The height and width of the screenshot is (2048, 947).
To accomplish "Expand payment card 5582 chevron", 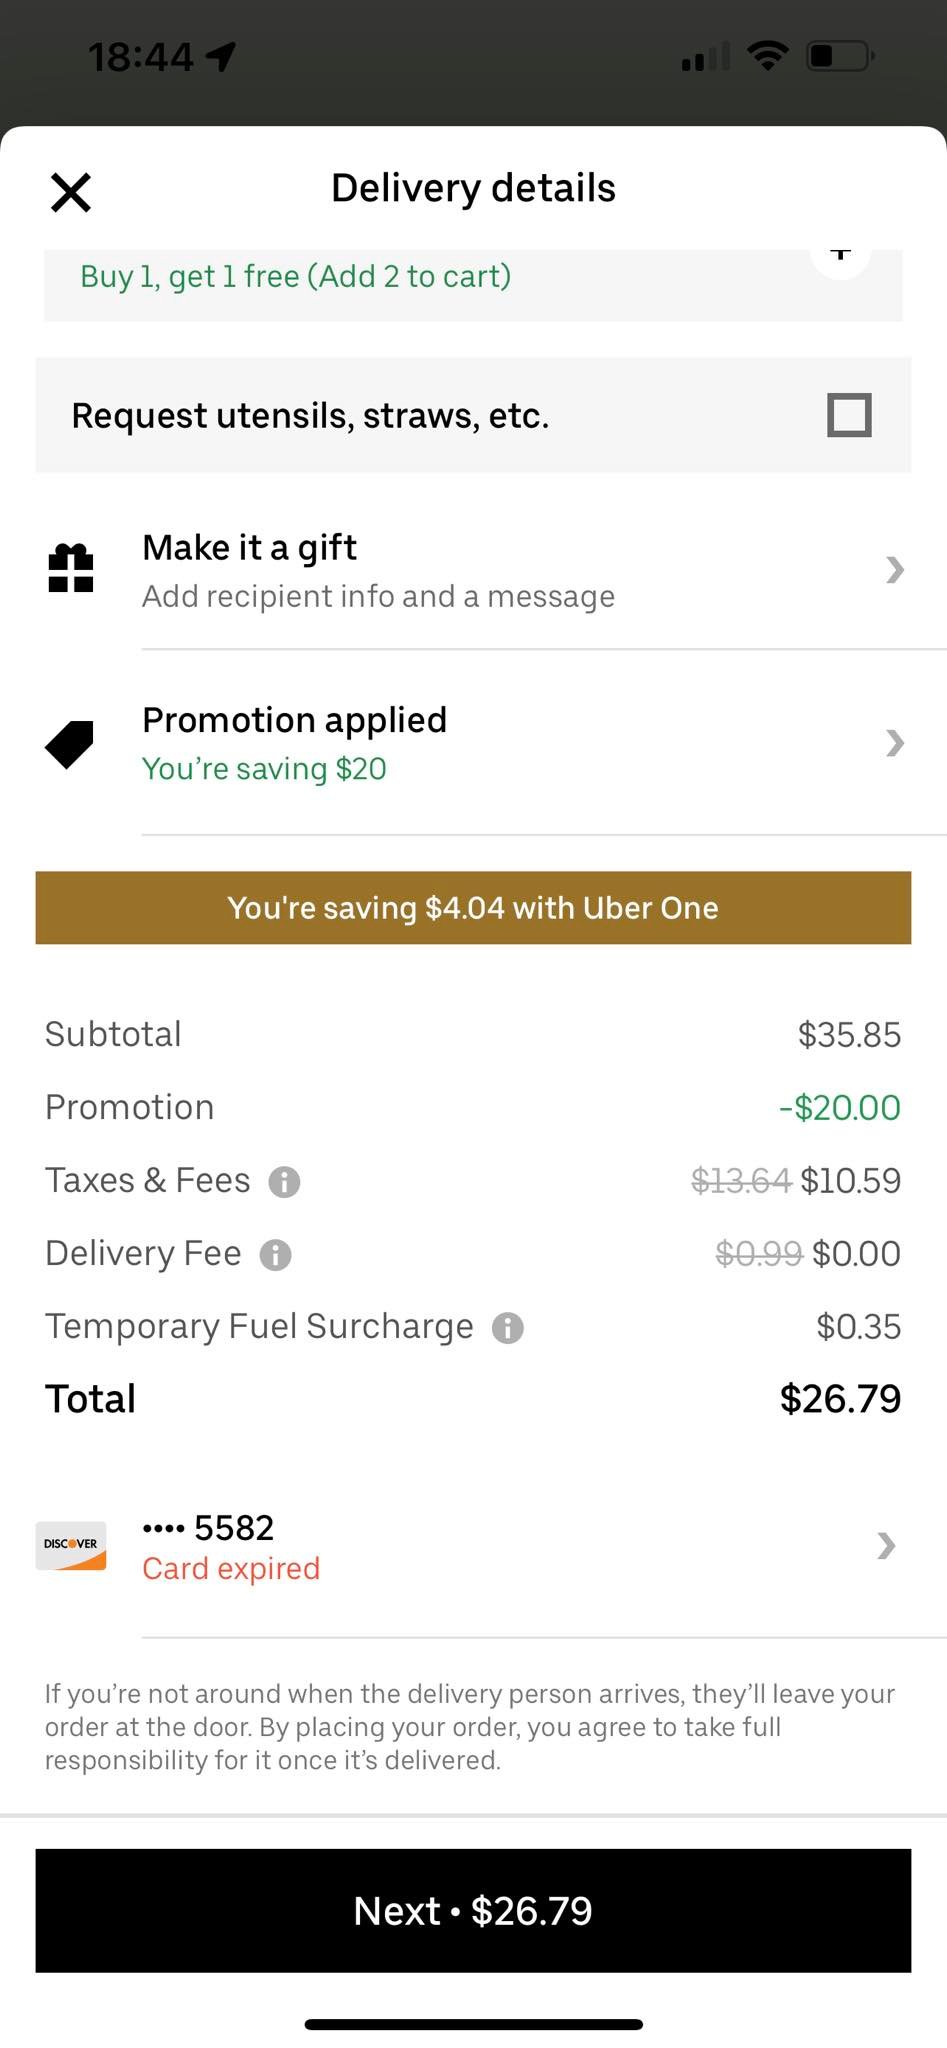I will 886,1546.
